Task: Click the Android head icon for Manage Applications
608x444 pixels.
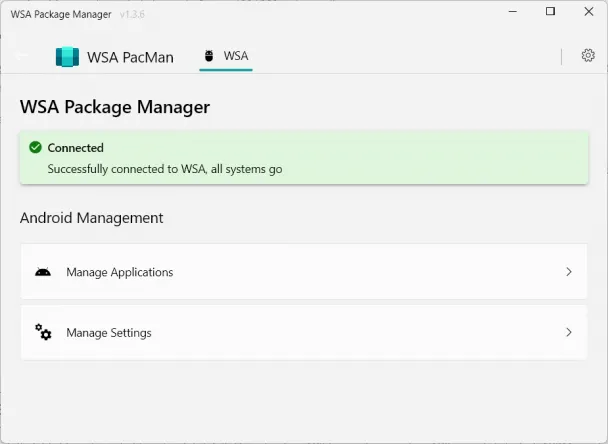Action: (x=43, y=272)
